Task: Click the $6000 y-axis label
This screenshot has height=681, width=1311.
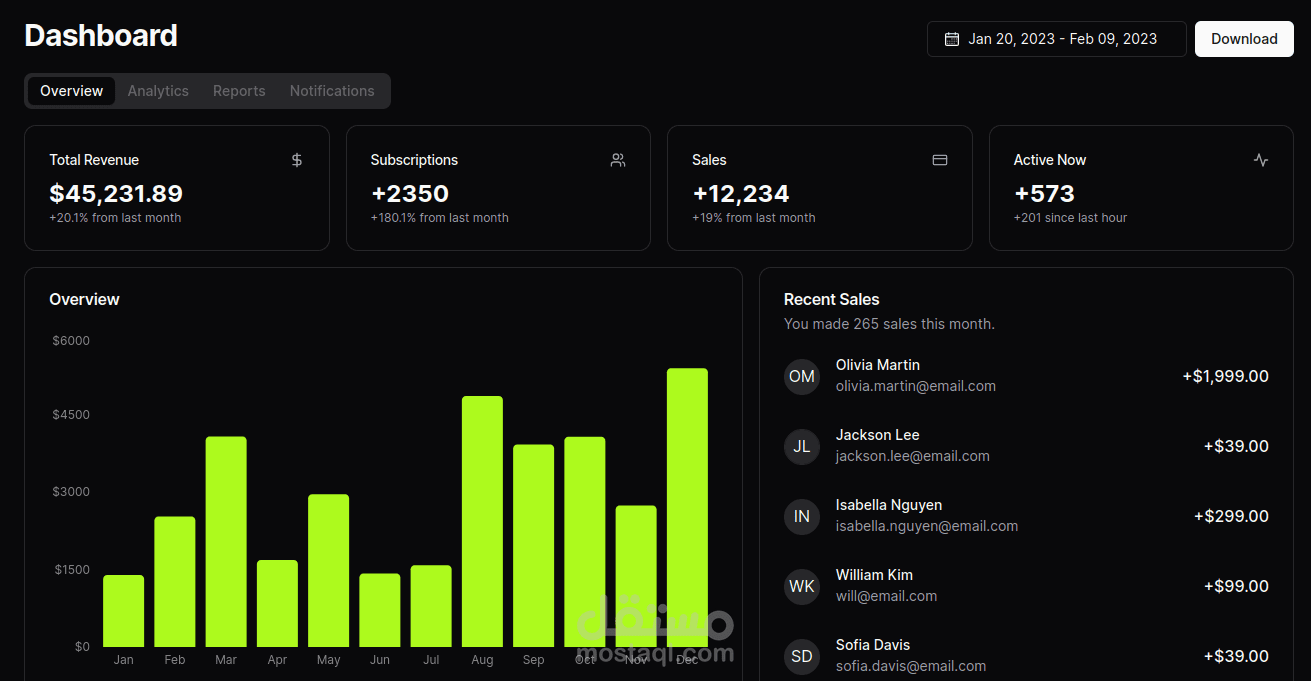Action: click(71, 341)
